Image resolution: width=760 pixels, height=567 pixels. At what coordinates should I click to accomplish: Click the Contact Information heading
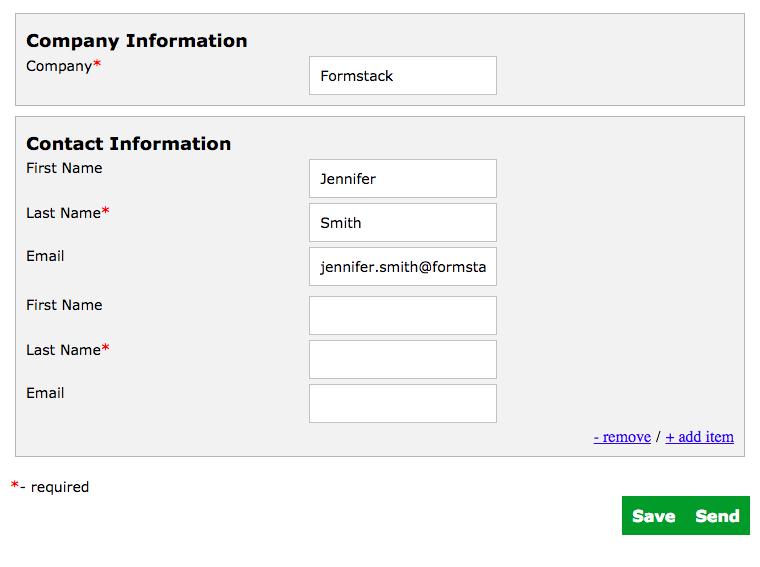click(128, 144)
